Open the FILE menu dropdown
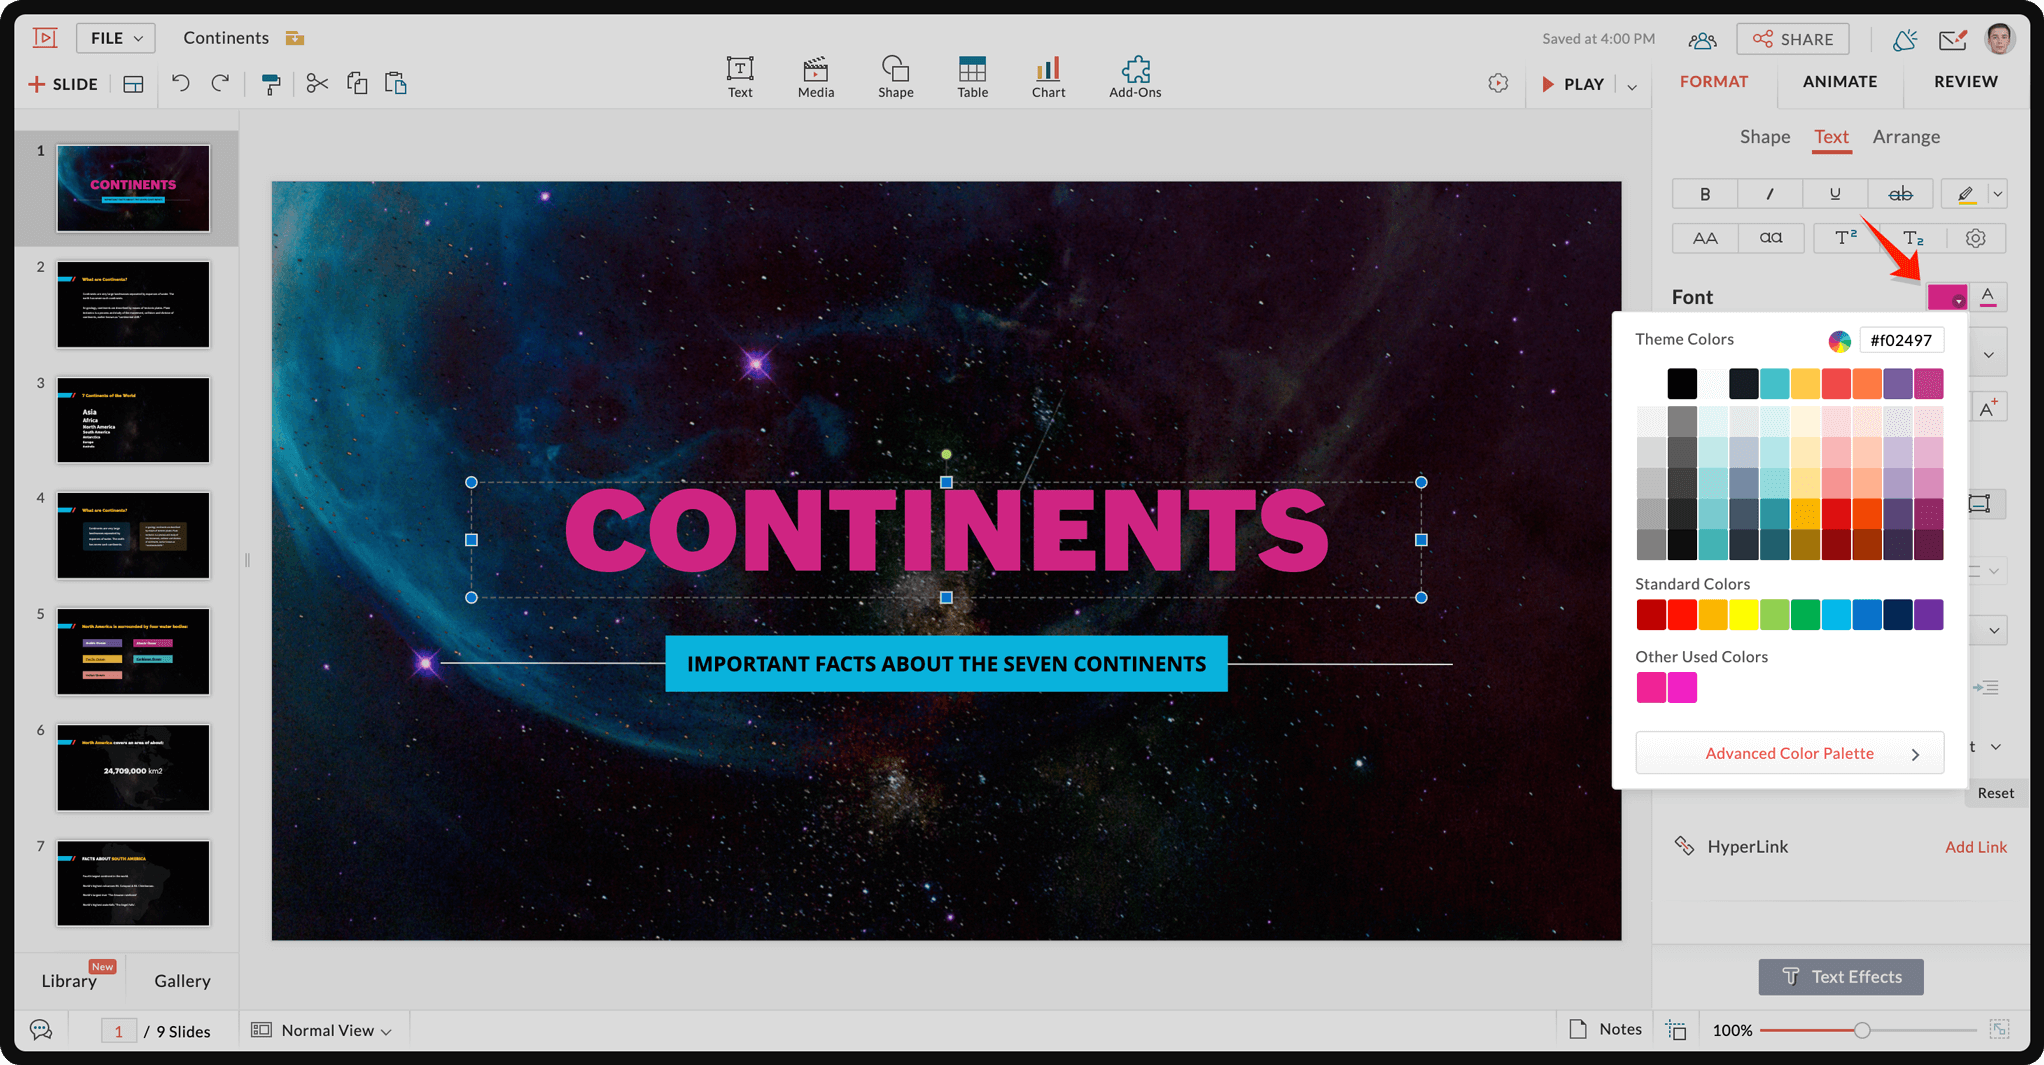This screenshot has width=2044, height=1065. coord(116,38)
